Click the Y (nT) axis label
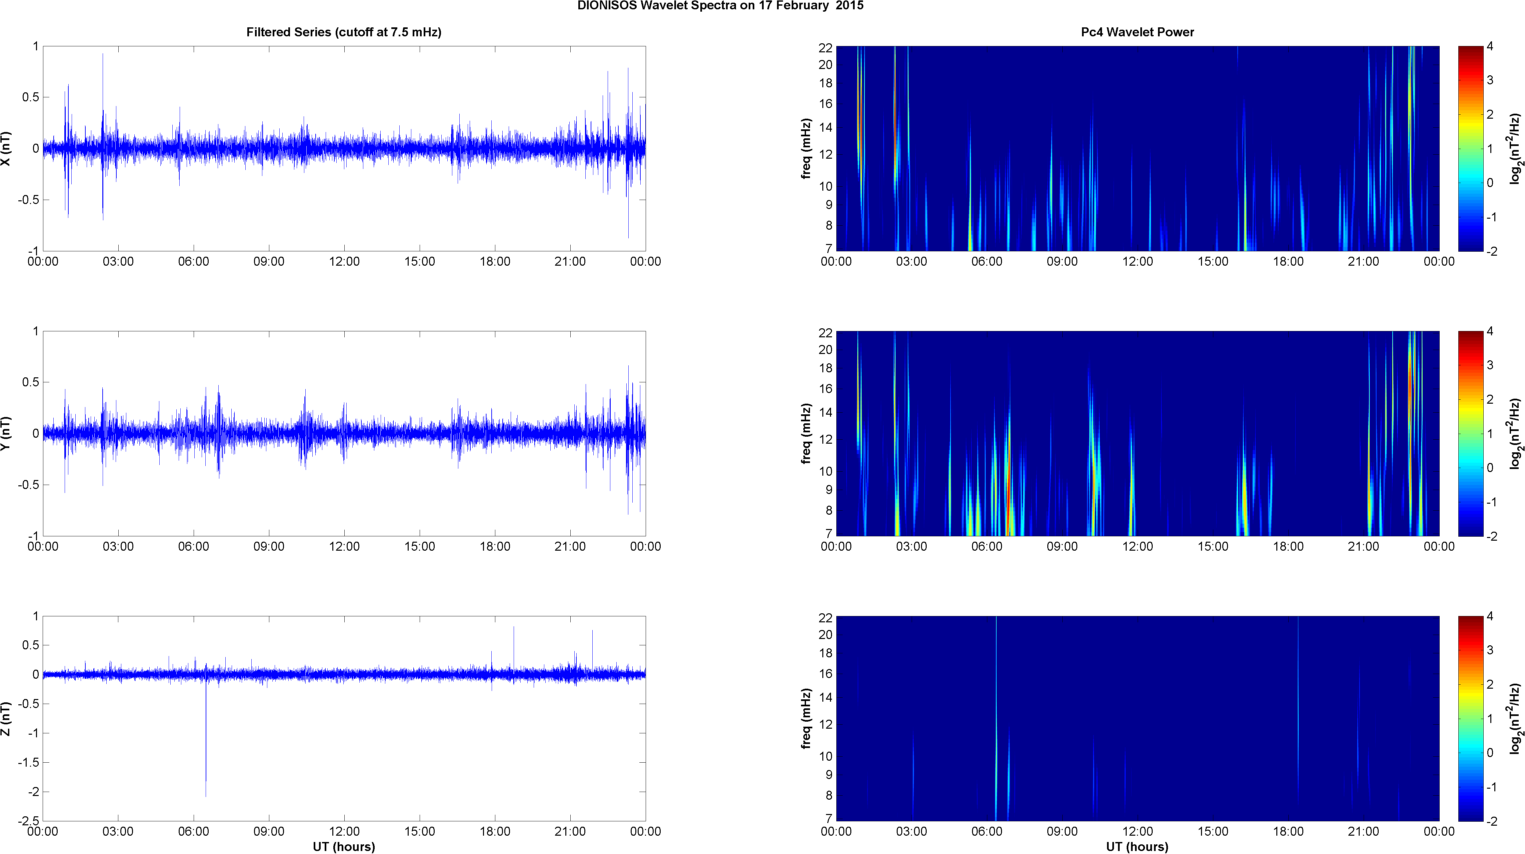This screenshot has width=1525, height=854. 7,433
